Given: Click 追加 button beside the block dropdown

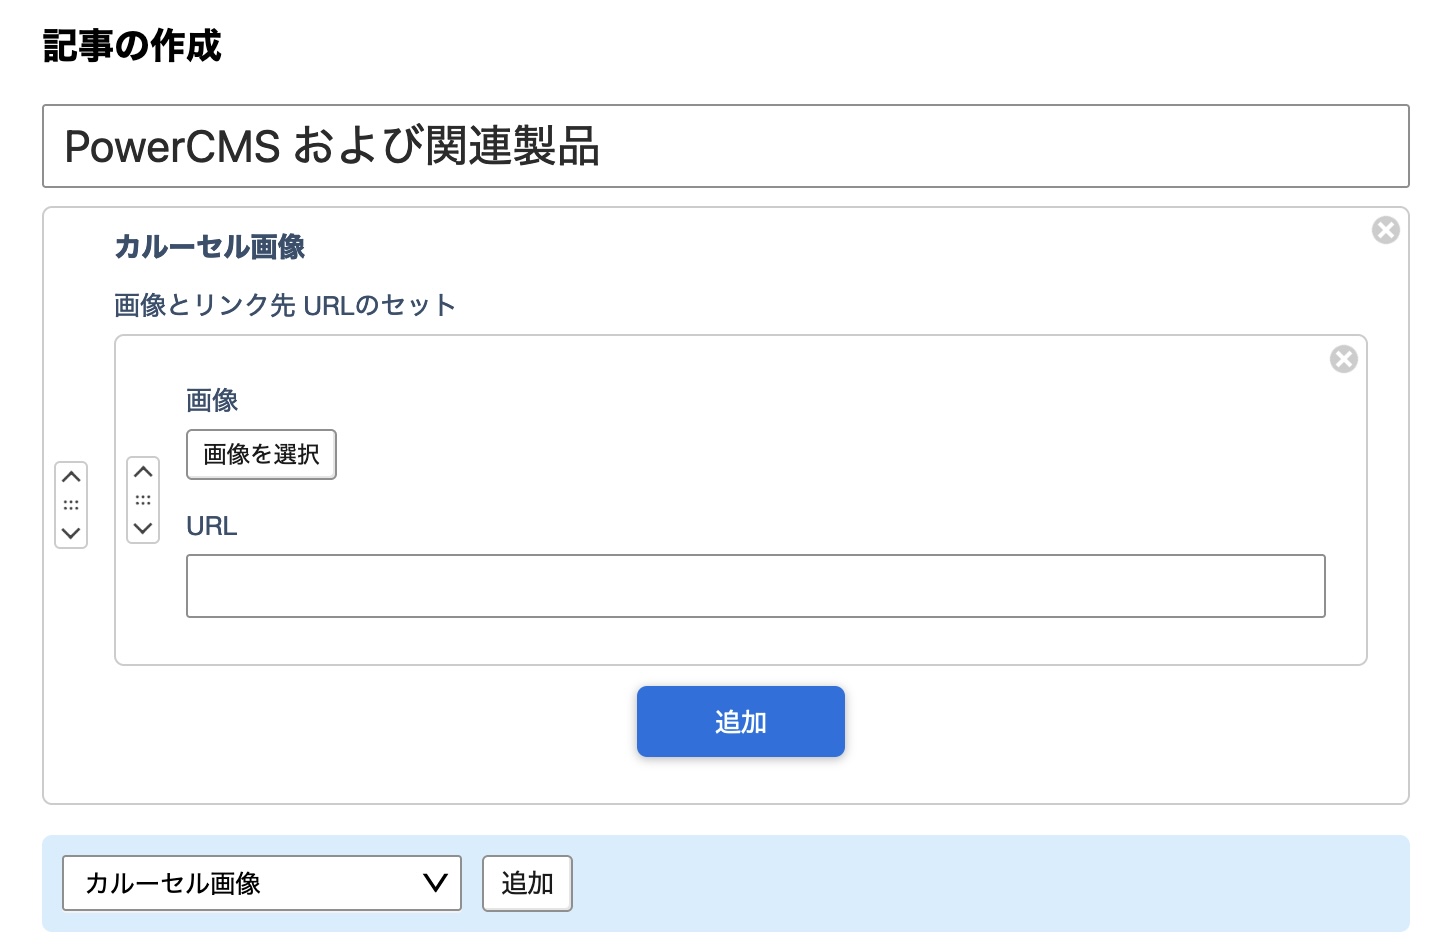Looking at the screenshot, I should [527, 883].
